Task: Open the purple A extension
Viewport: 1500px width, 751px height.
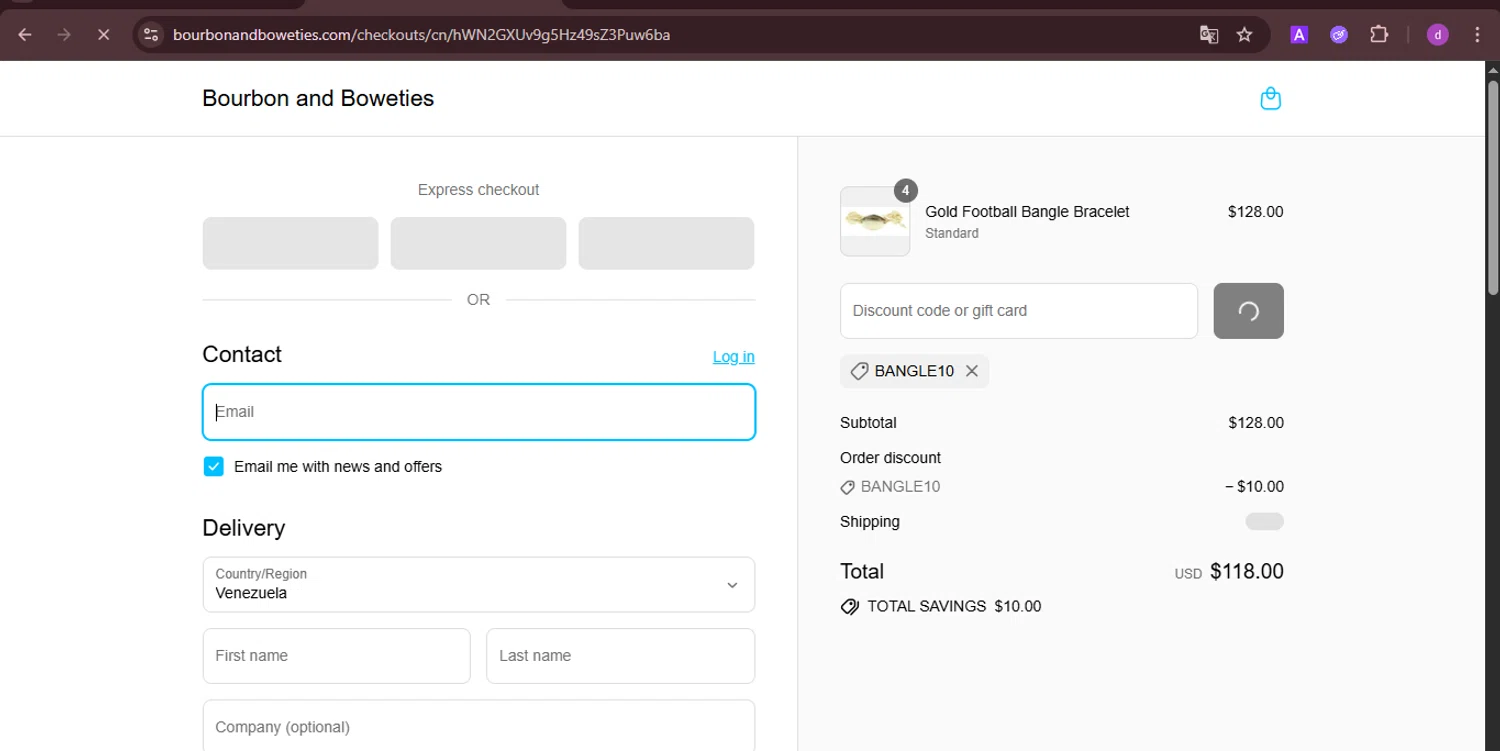Action: coord(1299,35)
